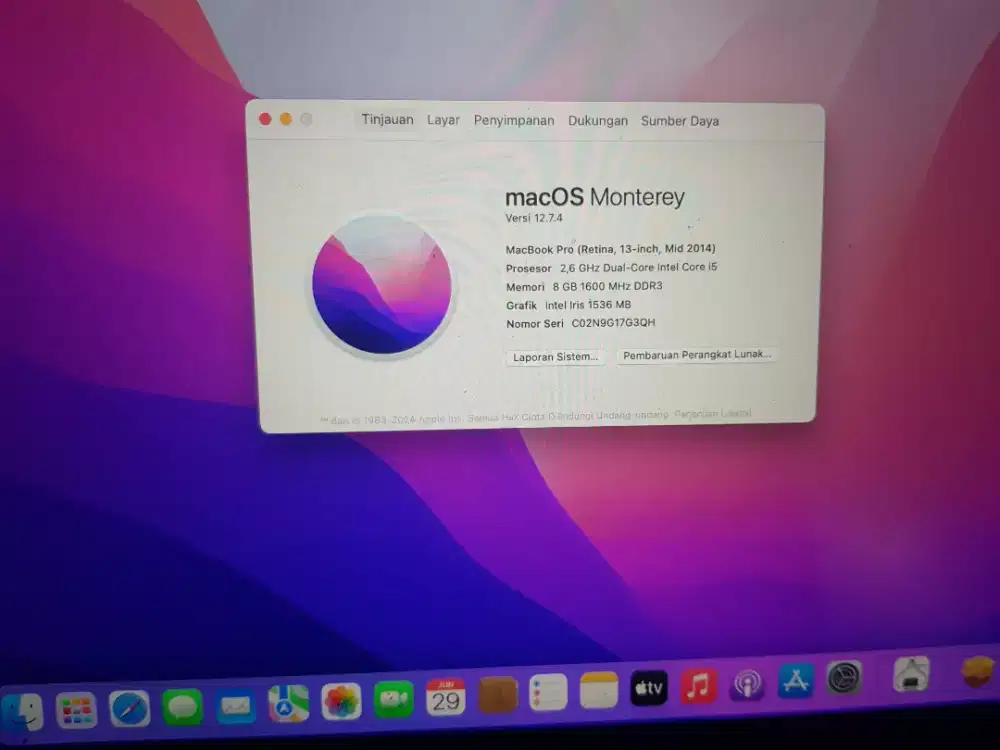Click the "Versi 12.7.4" text
This screenshot has height=750, width=1000.
pos(534,217)
